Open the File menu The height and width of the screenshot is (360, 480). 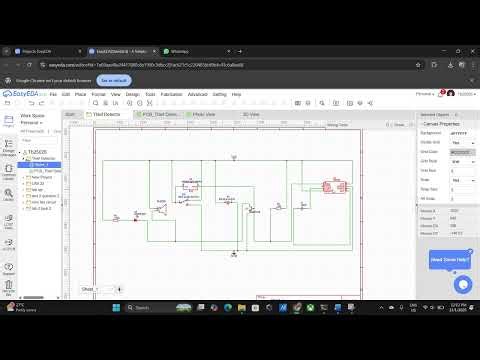click(53, 94)
